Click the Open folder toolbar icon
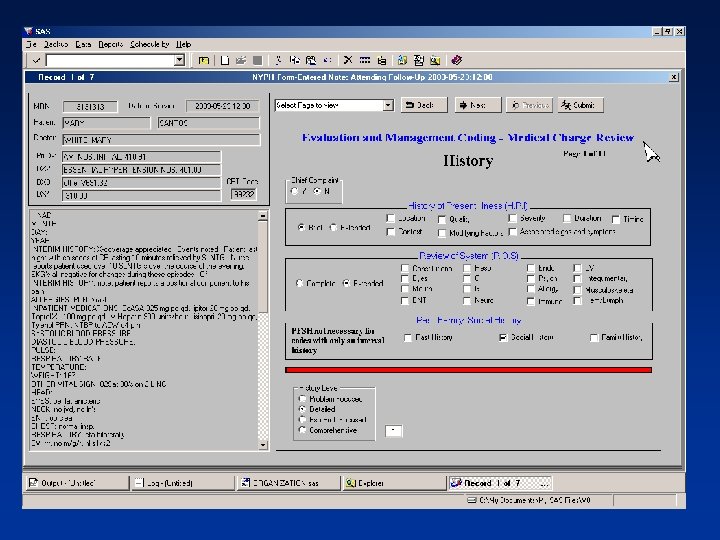Viewport: 720px width, 540px height. 241,60
